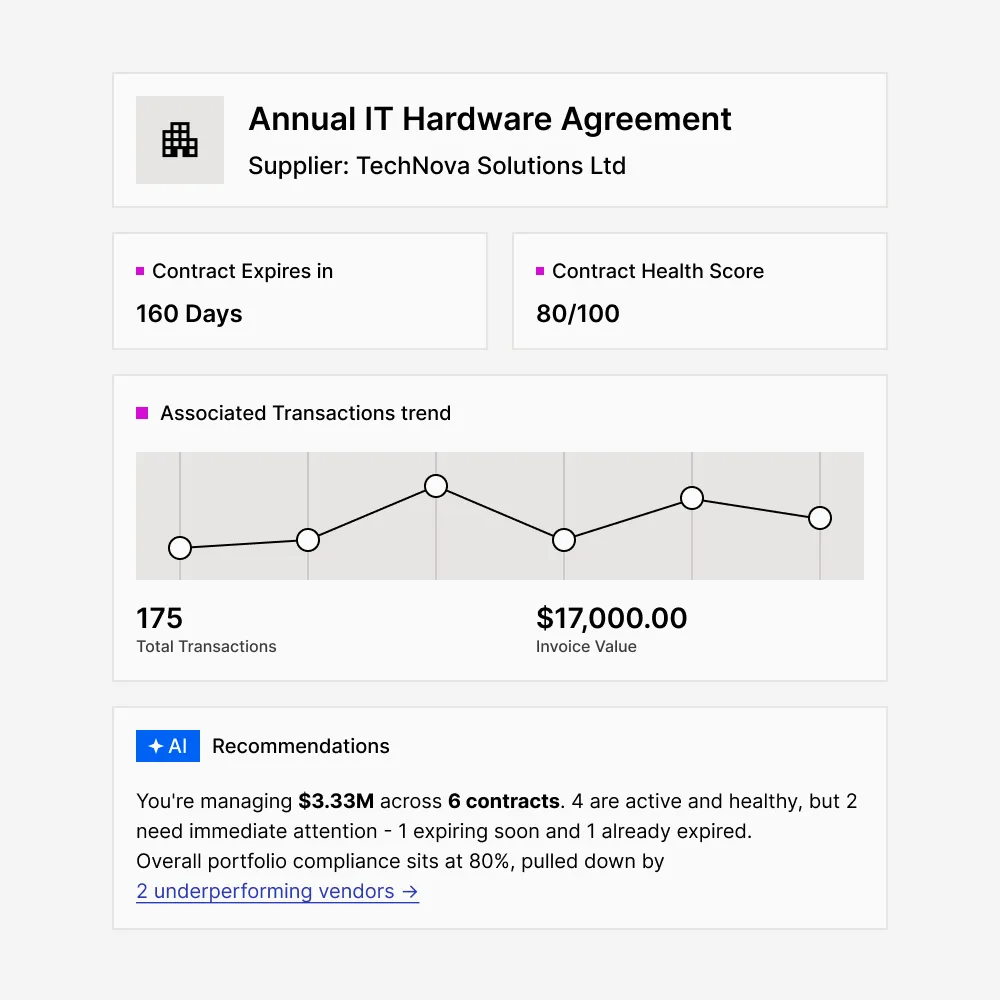Viewport: 1000px width, 1000px height.
Task: Open the 80/100 contract health score card
Action: pyautogui.click(x=700, y=291)
